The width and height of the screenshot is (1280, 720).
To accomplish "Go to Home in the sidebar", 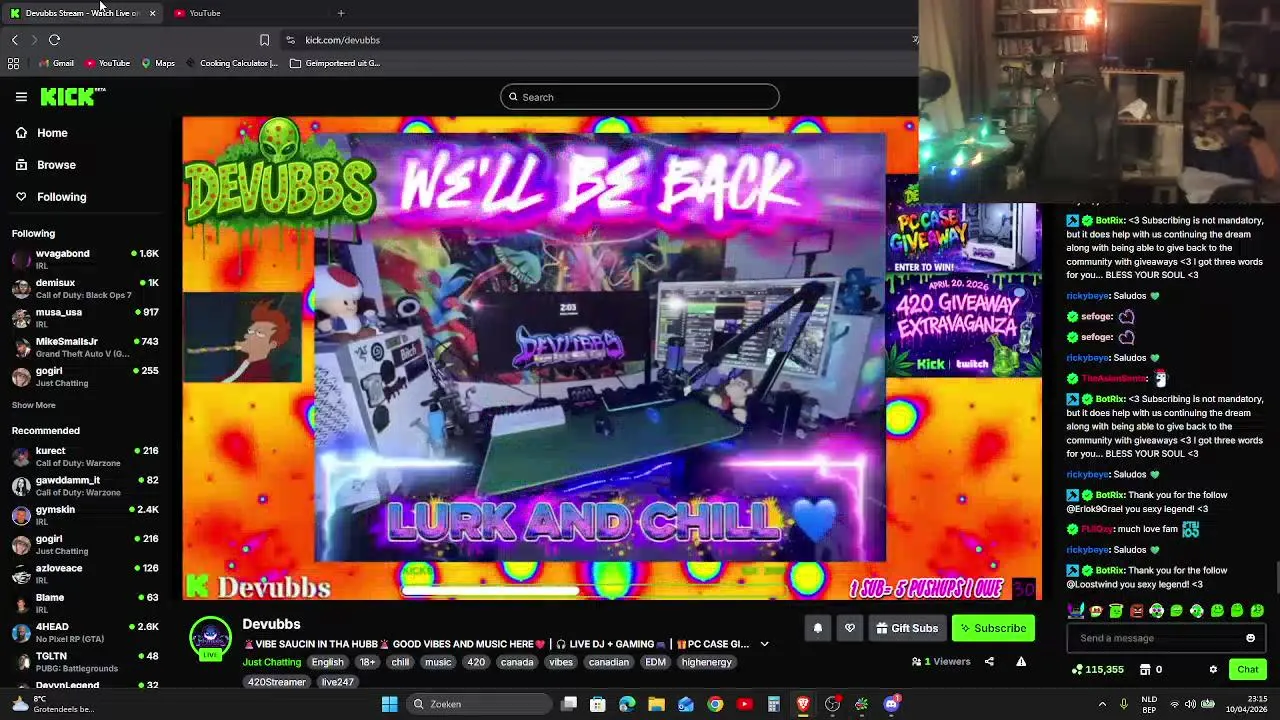I will tap(41, 133).
